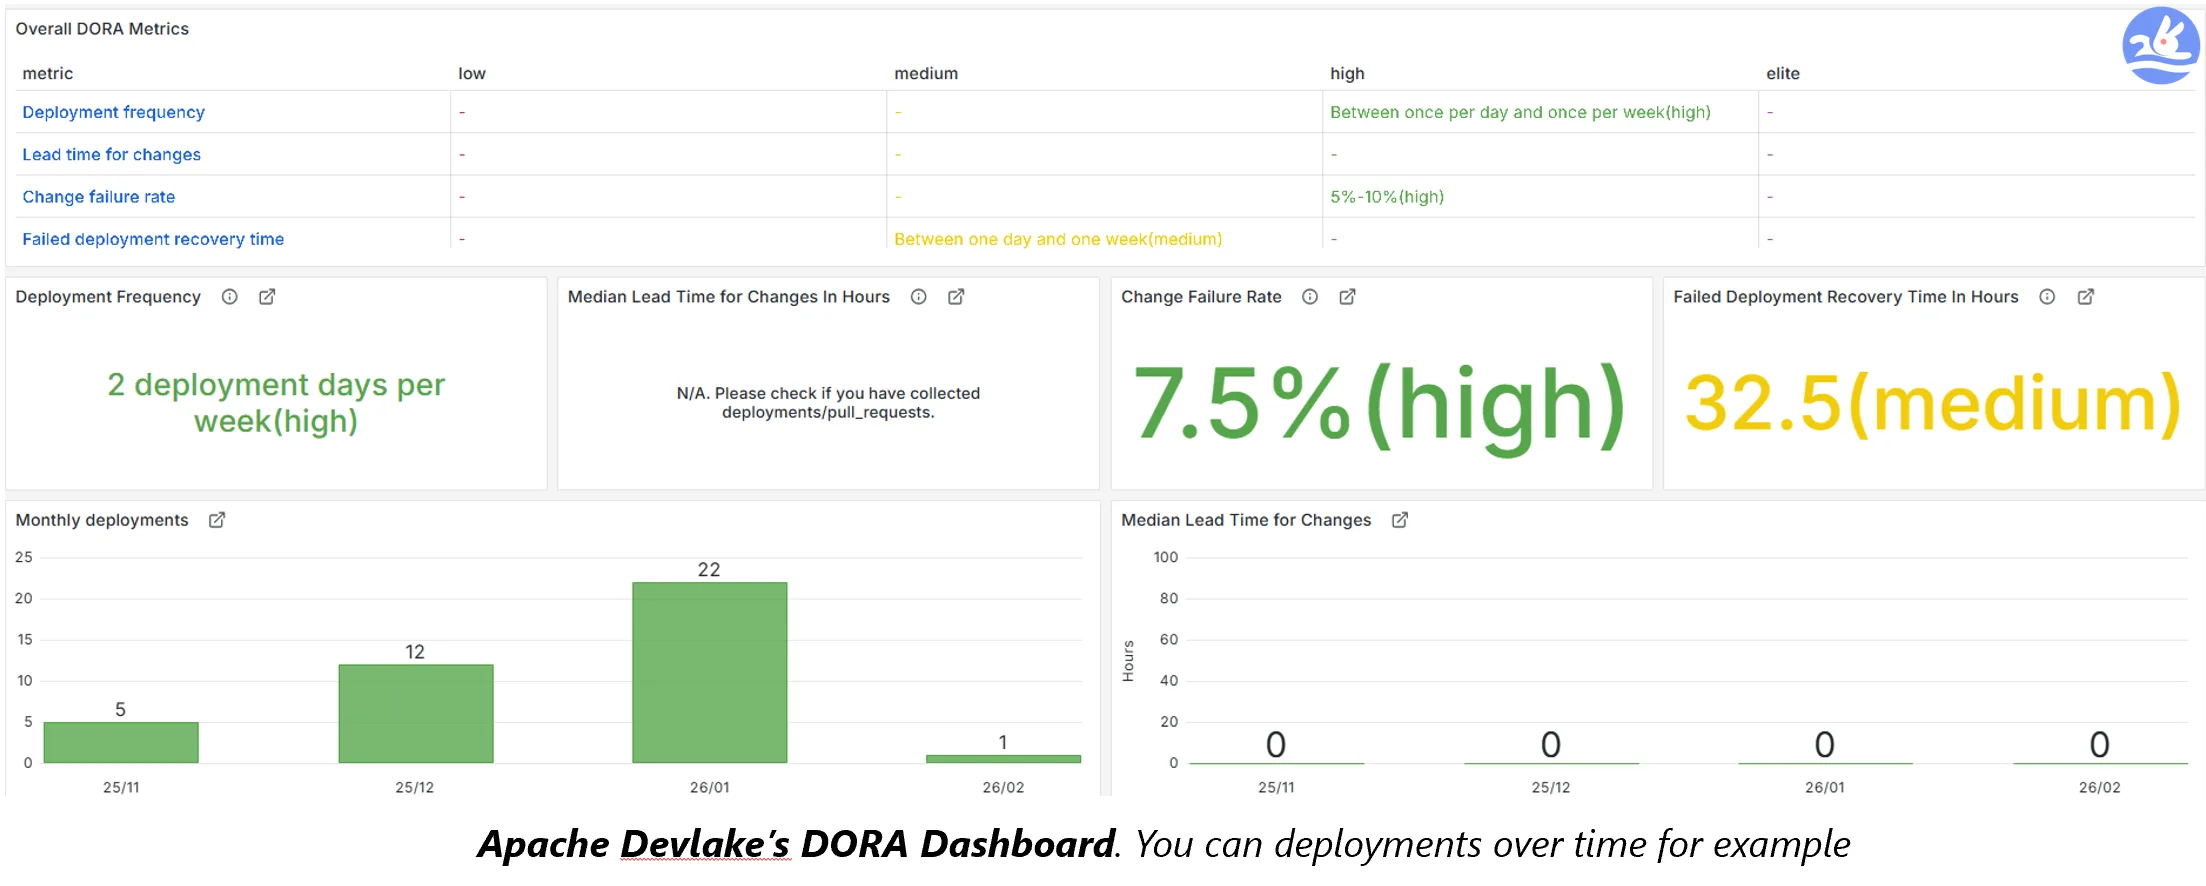
Task: Open Median Lead Time for Changes chart link
Action: tap(1400, 520)
